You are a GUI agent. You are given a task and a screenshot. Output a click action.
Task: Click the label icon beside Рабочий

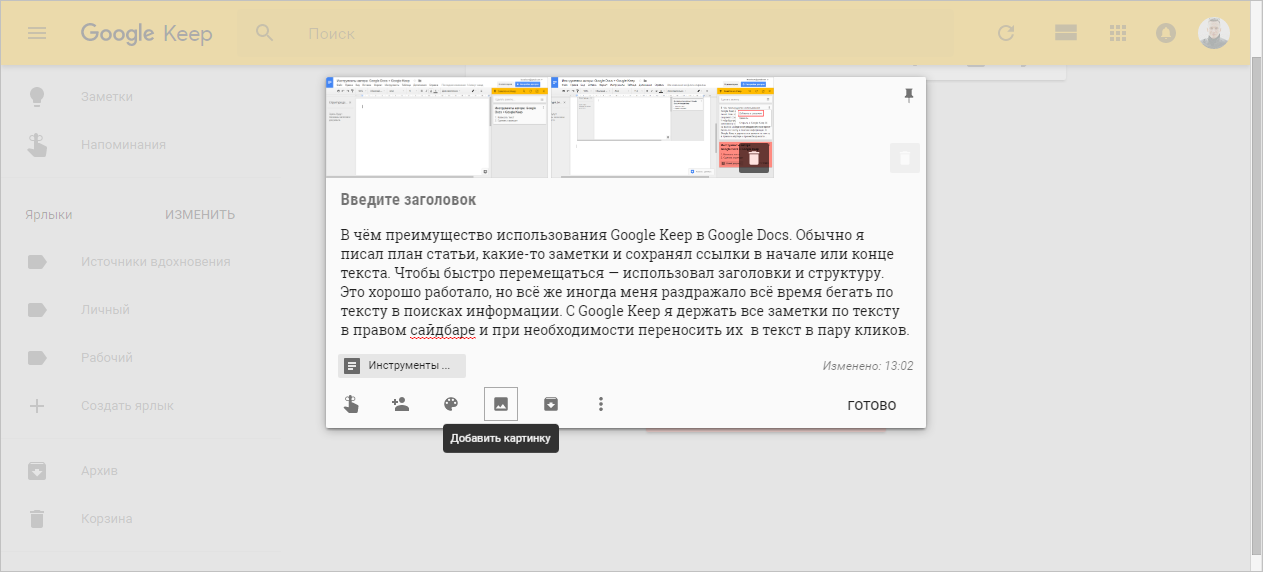(37, 358)
